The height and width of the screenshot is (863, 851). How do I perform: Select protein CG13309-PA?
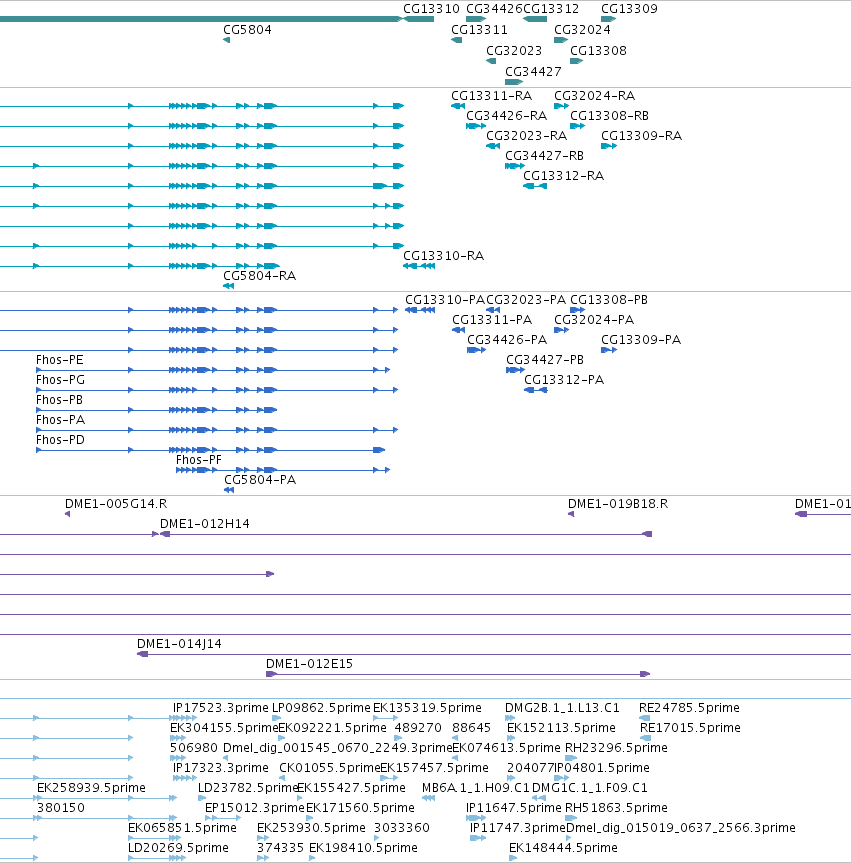pos(641,340)
